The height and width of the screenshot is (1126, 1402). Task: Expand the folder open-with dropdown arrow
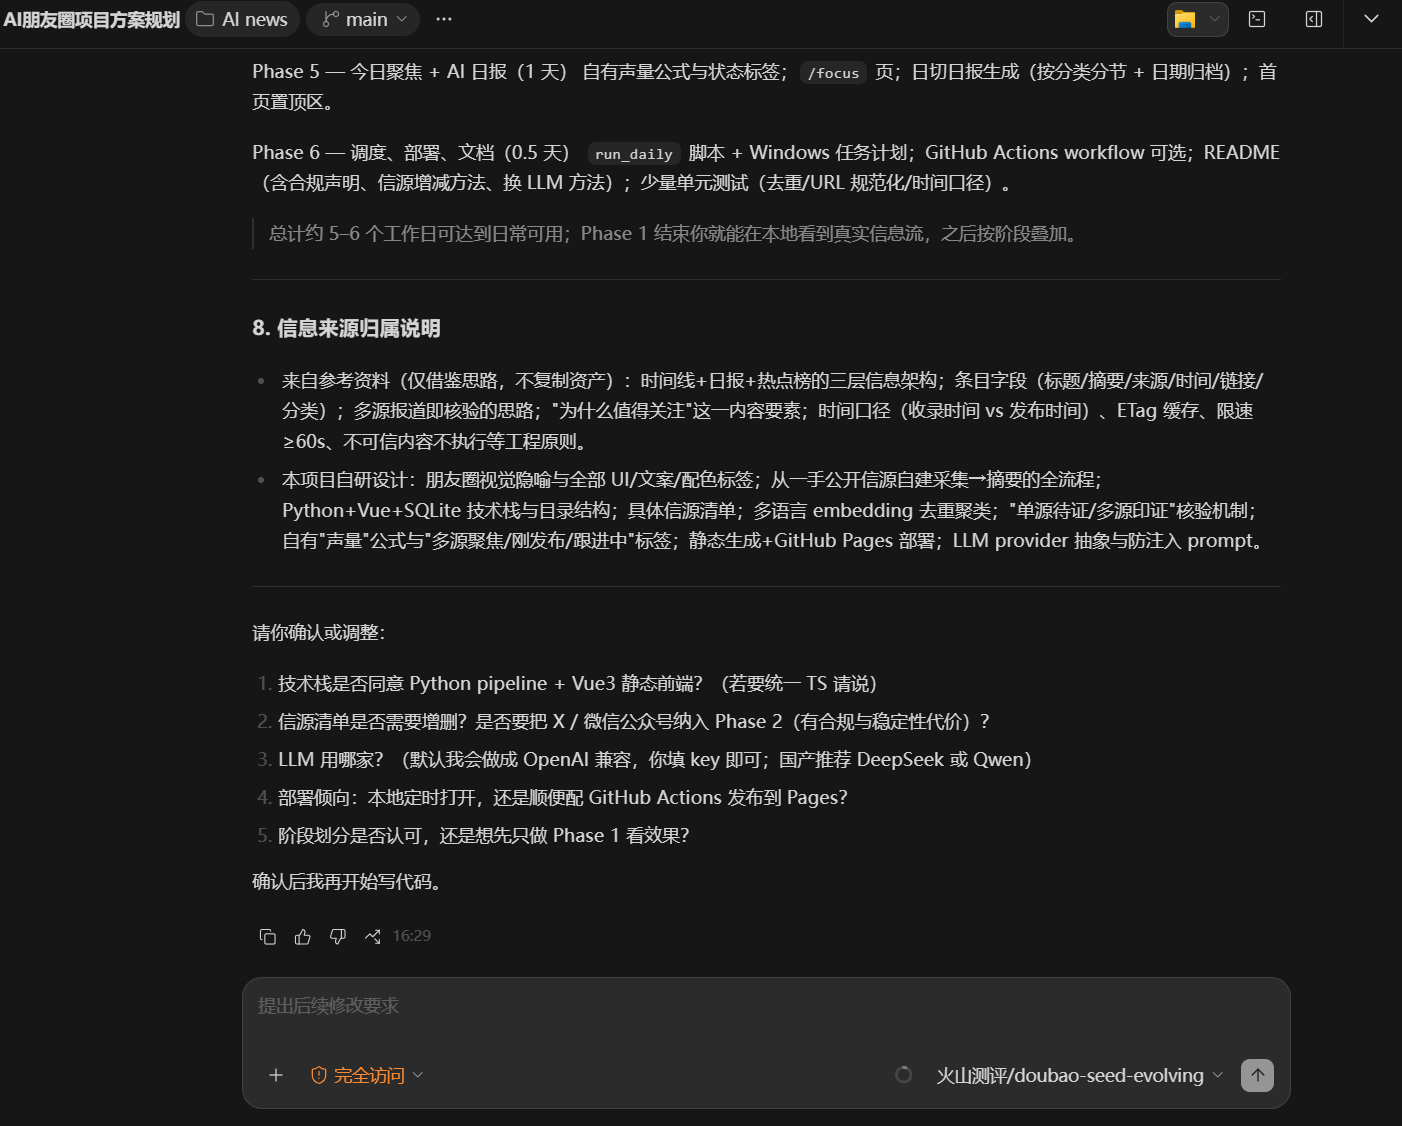click(1214, 19)
